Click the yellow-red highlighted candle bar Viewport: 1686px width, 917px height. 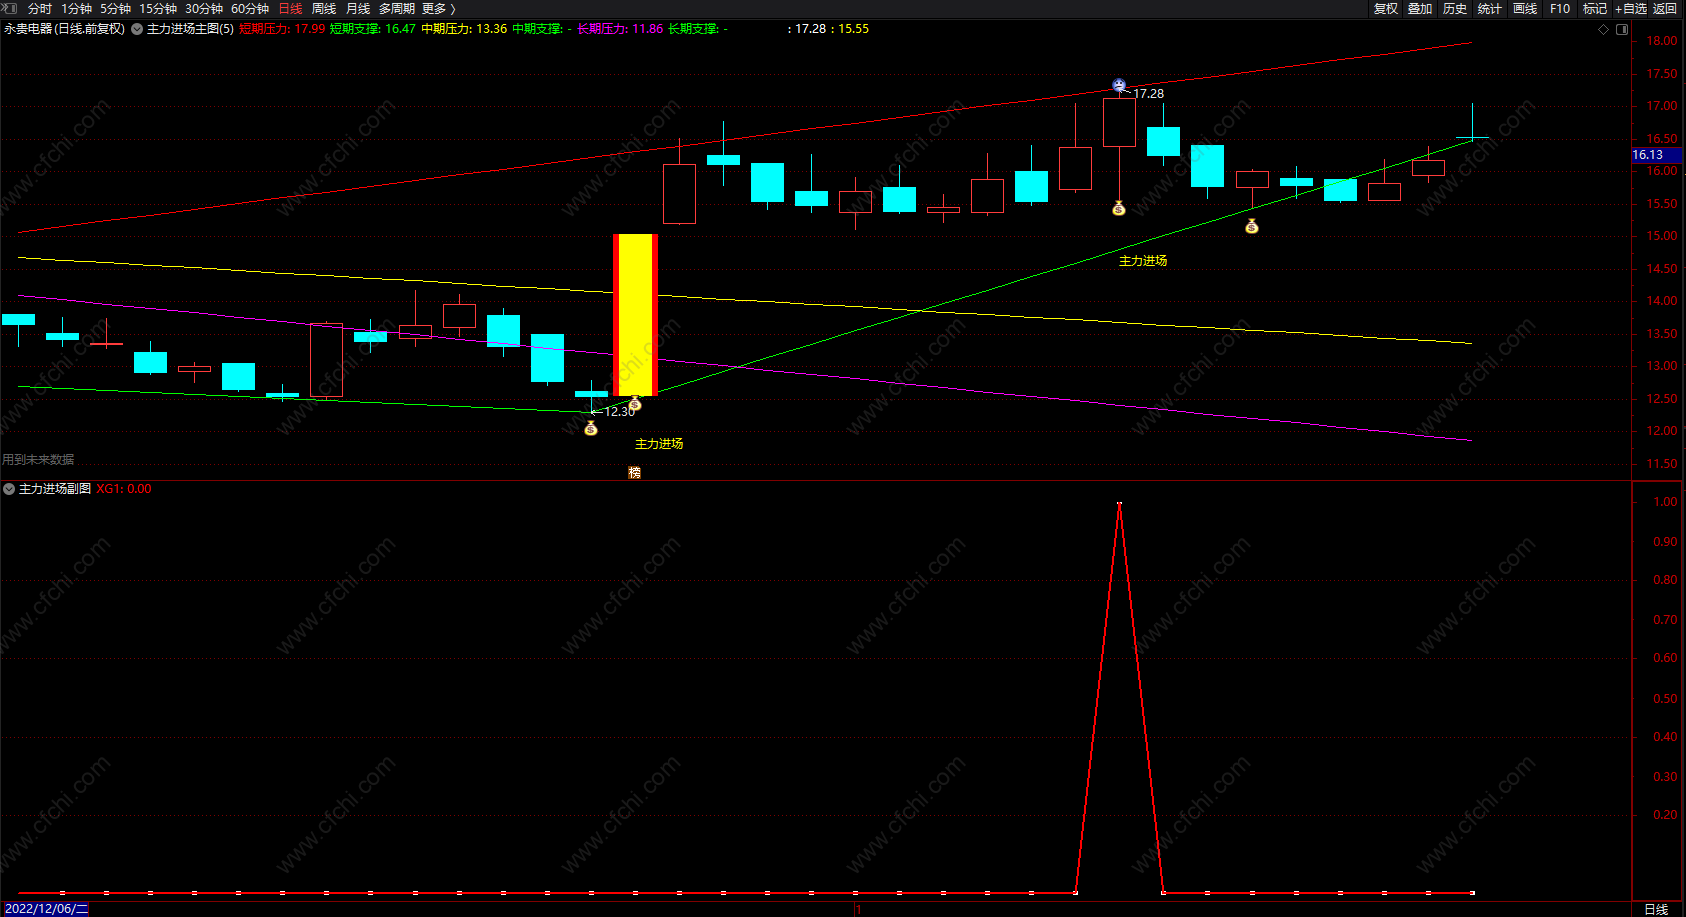point(635,315)
